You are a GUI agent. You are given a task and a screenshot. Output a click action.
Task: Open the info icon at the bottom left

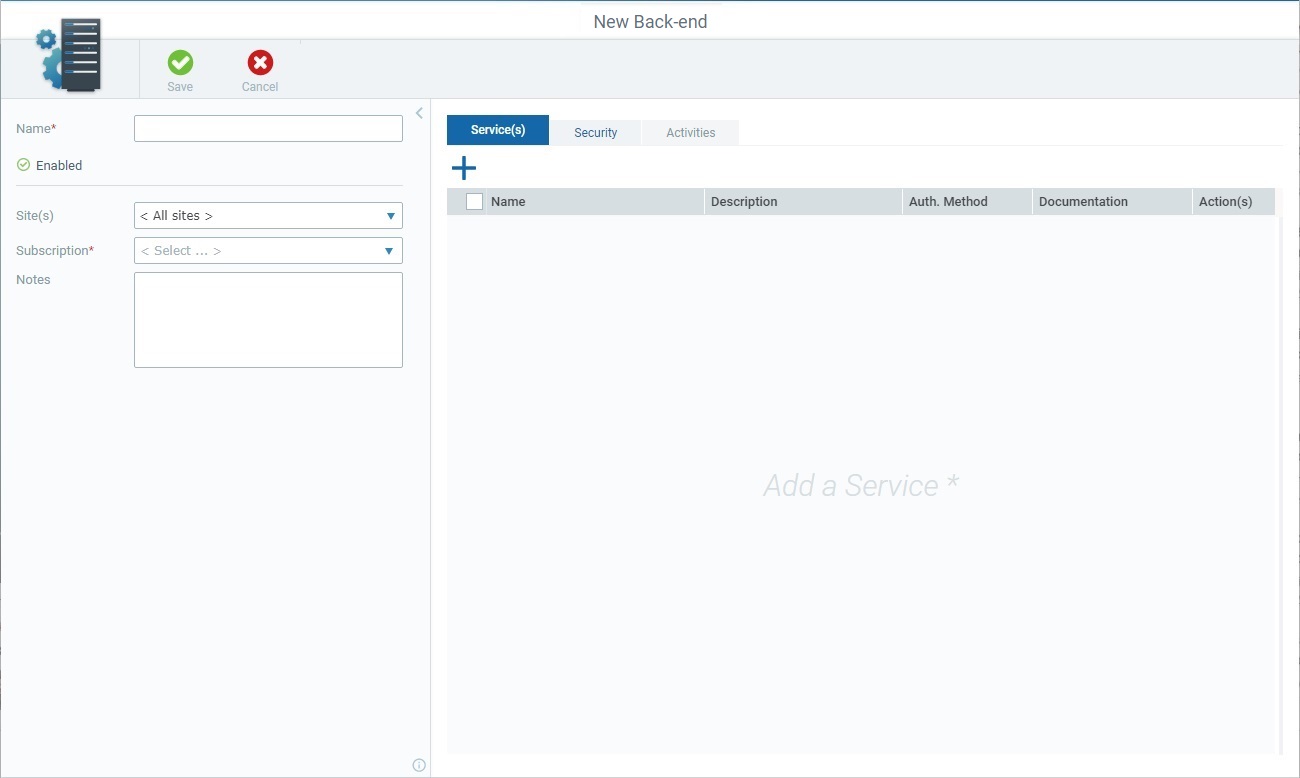click(x=419, y=764)
